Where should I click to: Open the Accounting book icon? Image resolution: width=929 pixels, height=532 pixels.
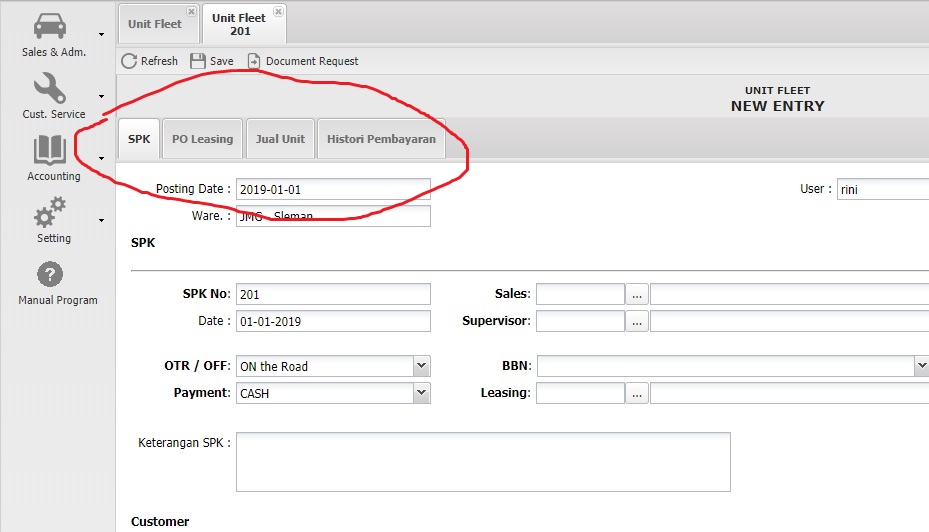(52, 151)
